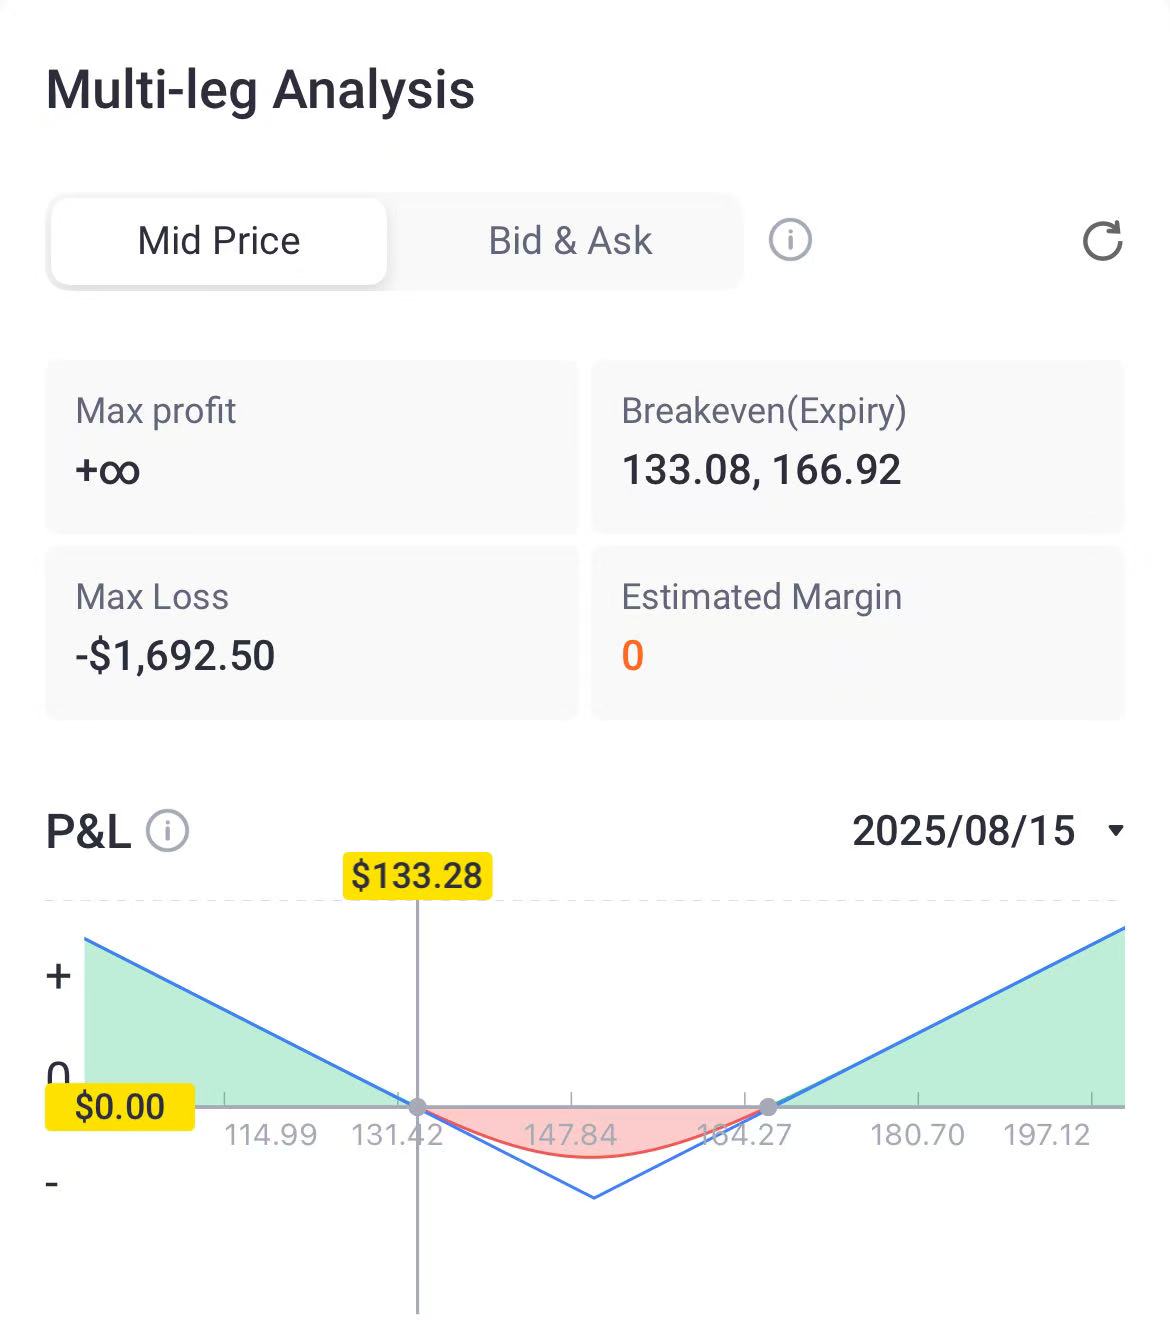This screenshot has height=1322, width=1170.
Task: Click the refresh icon at top right
Action: pos(1102,241)
